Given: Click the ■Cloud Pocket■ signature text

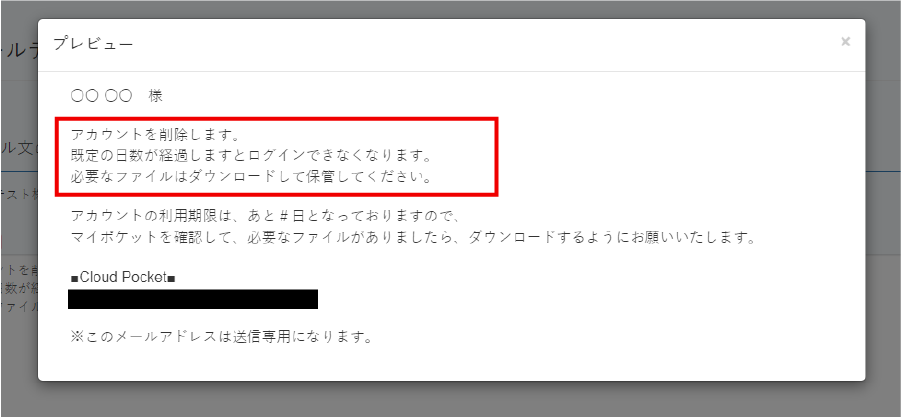Looking at the screenshot, I should pyautogui.click(x=122, y=277).
